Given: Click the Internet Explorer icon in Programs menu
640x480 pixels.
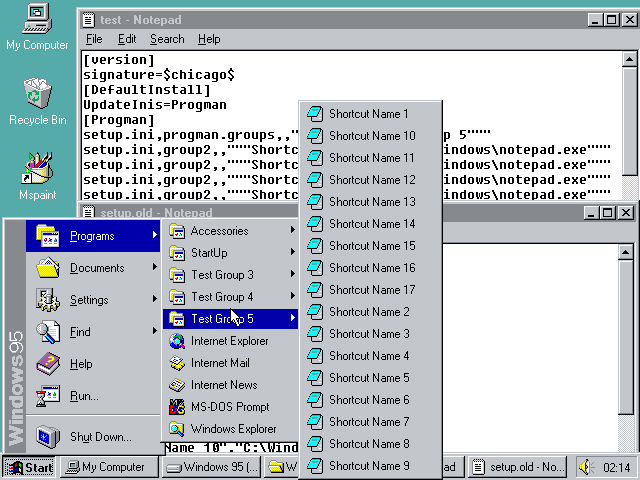Looking at the screenshot, I should click(229, 341).
